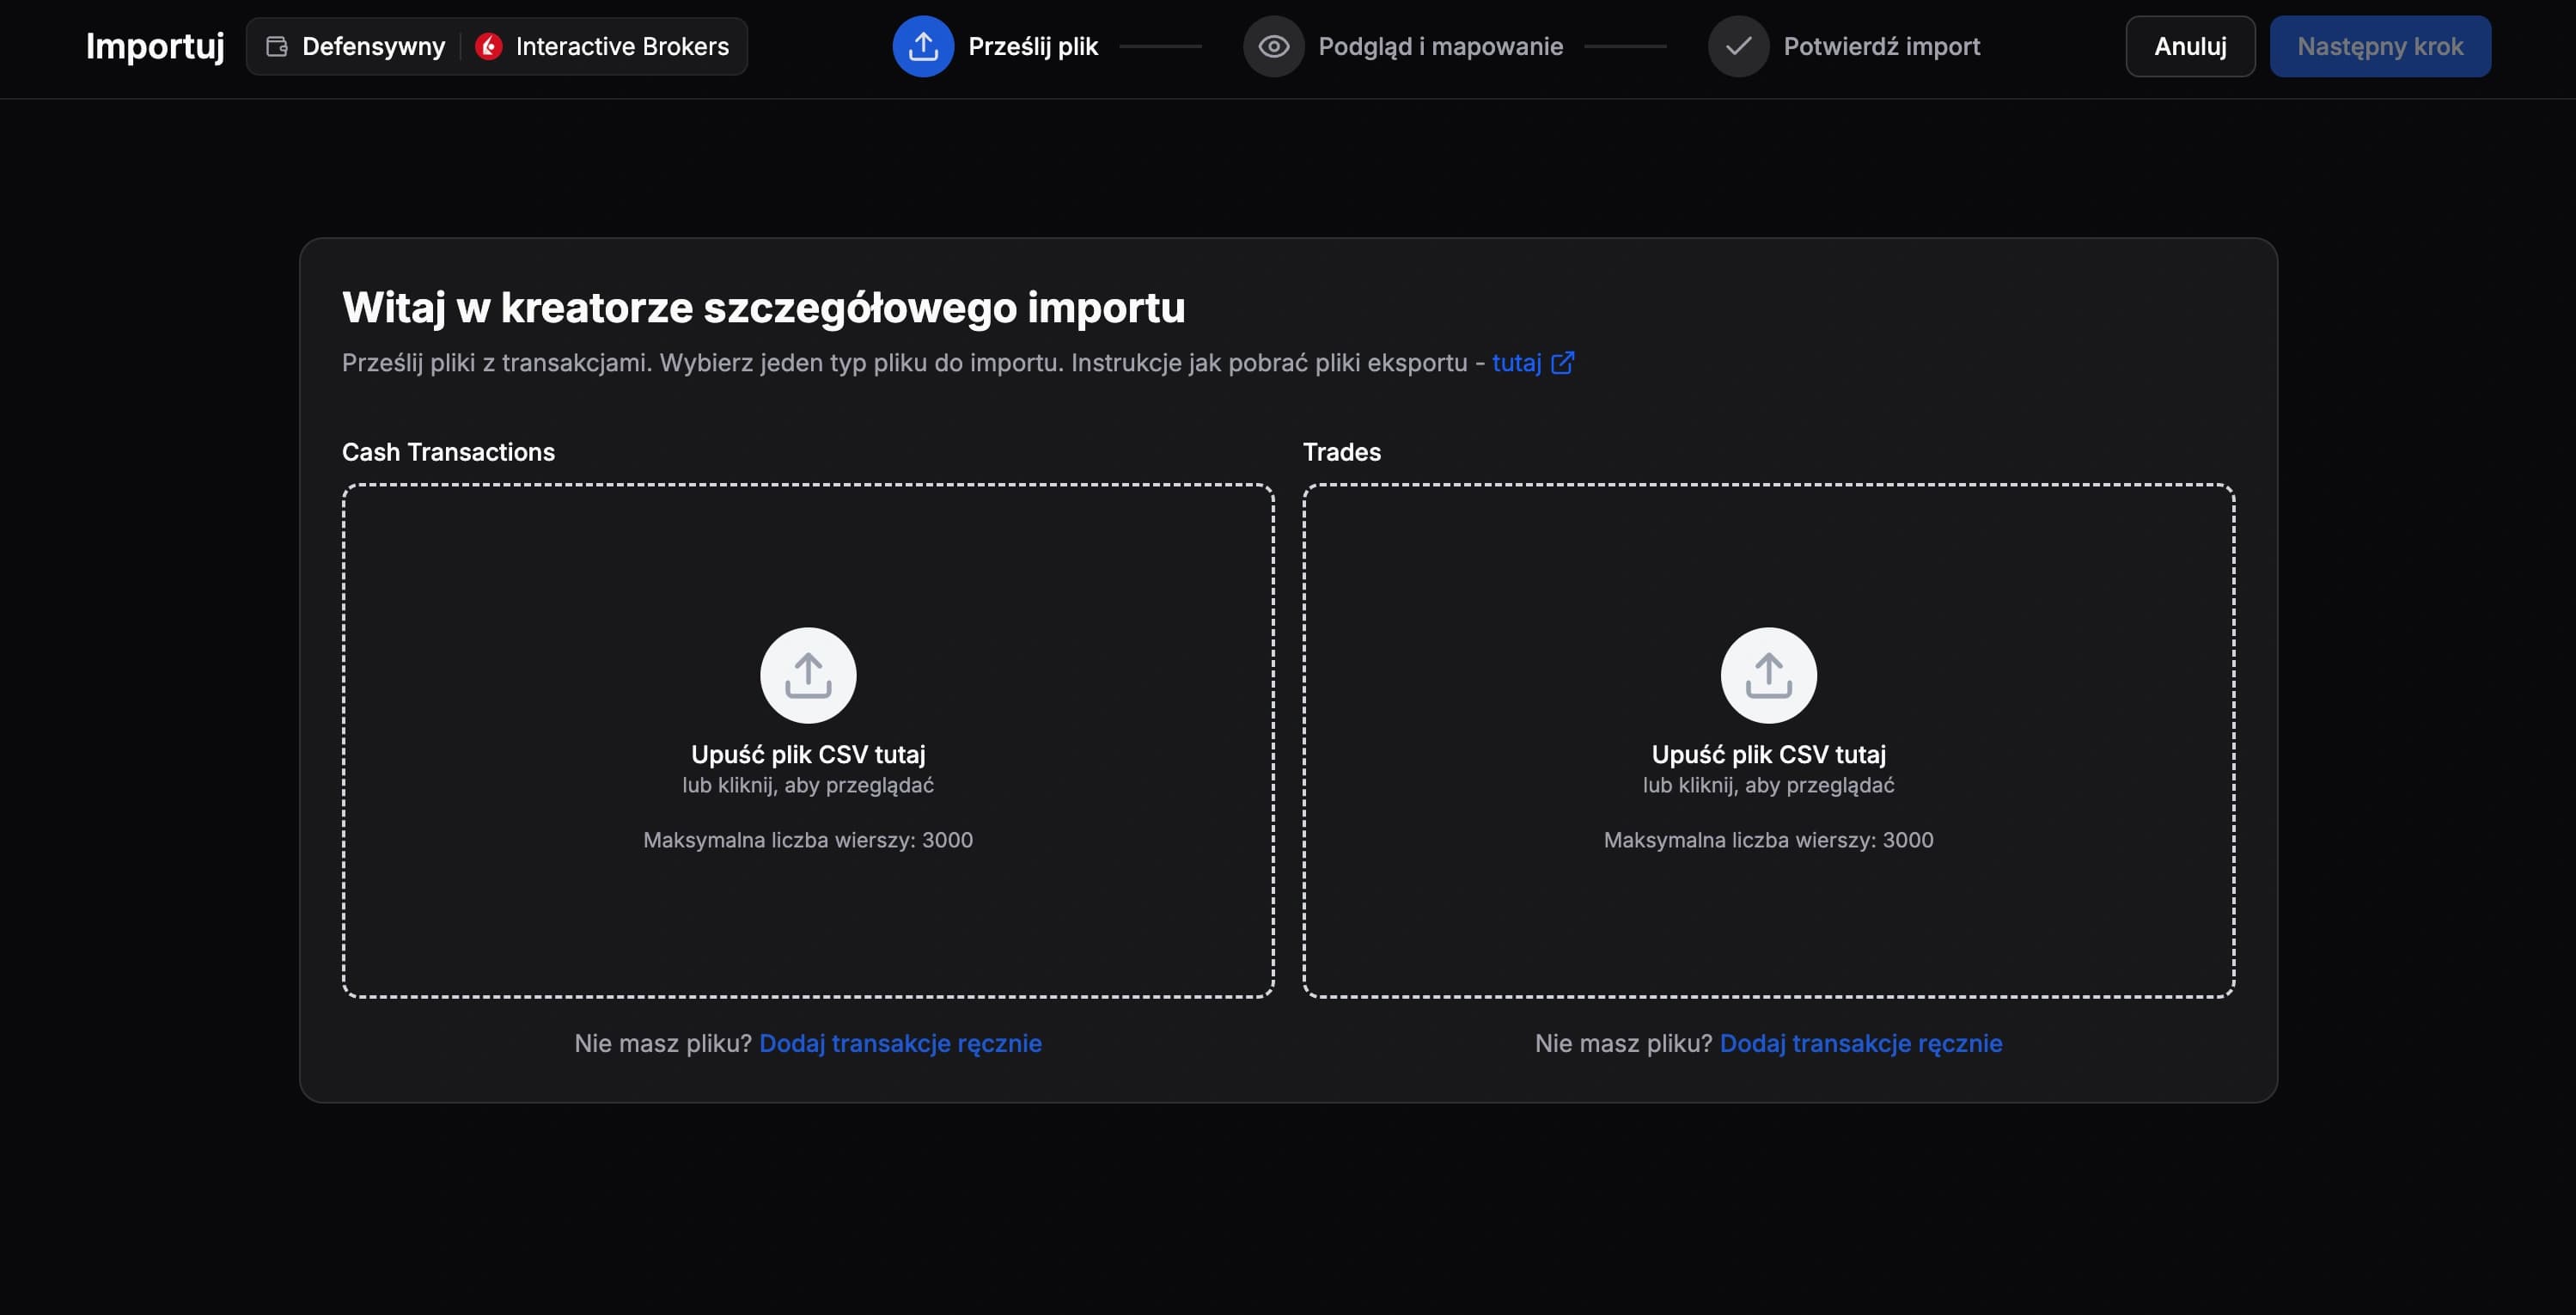Click Dodaj transakcje ręcznie under Cash Transactions
The width and height of the screenshot is (2576, 1315).
click(901, 1043)
